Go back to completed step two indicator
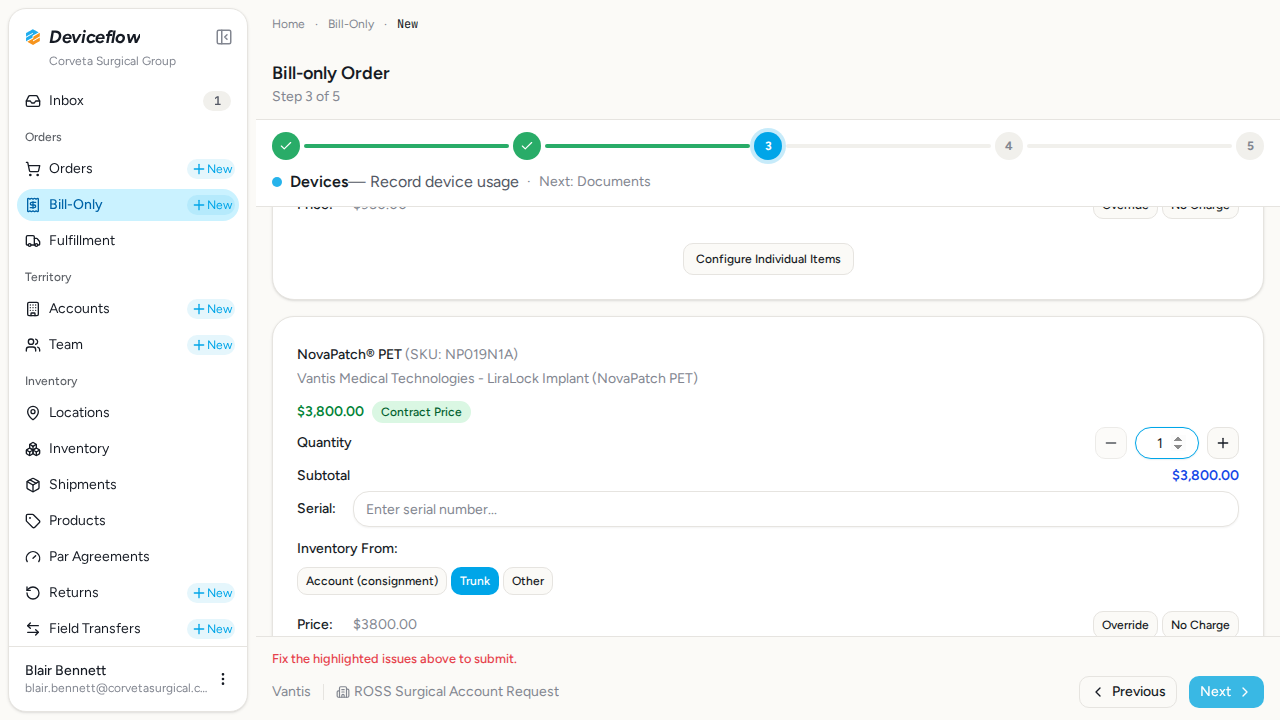 point(527,146)
